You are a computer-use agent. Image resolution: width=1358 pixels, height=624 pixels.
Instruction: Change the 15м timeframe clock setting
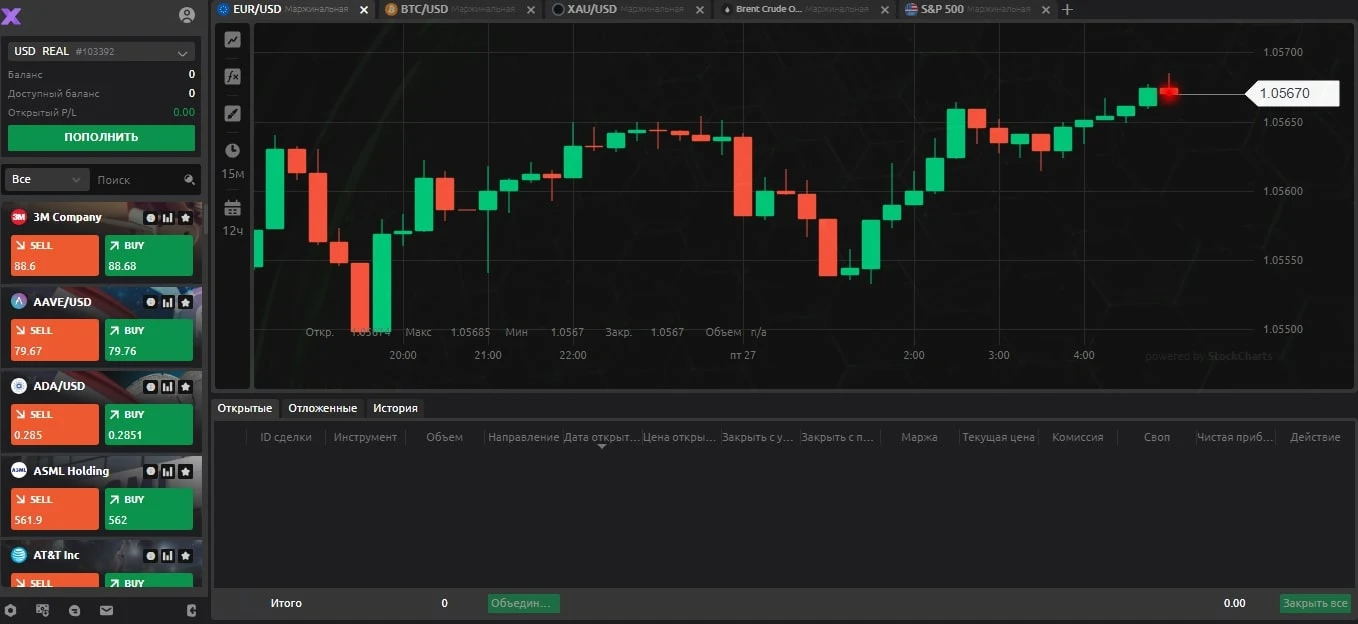[232, 150]
